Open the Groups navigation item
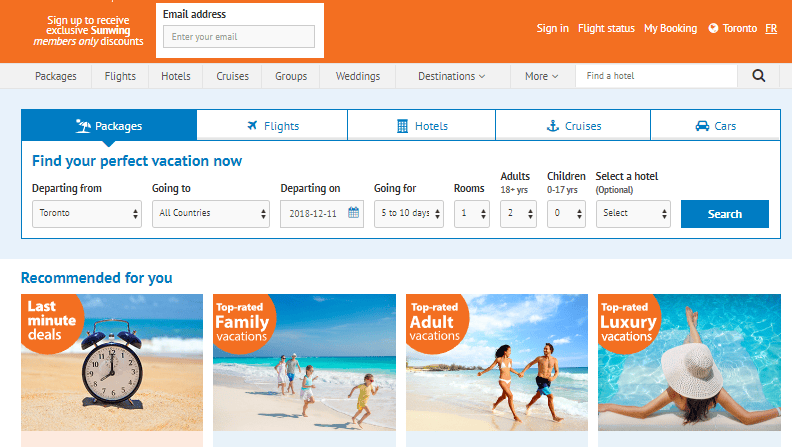The width and height of the screenshot is (792, 447). (291, 76)
